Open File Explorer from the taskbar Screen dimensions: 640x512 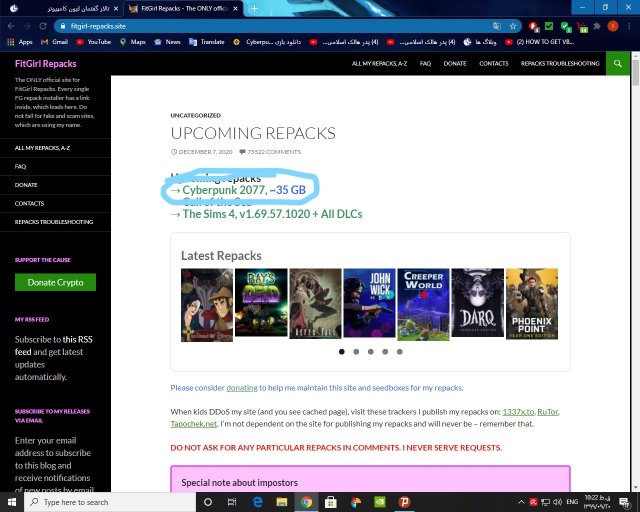(282, 502)
